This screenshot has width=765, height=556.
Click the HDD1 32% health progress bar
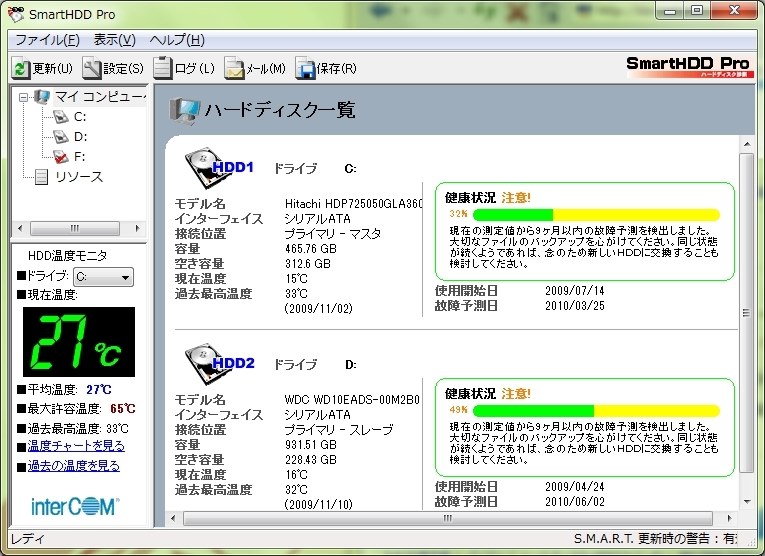coord(597,215)
